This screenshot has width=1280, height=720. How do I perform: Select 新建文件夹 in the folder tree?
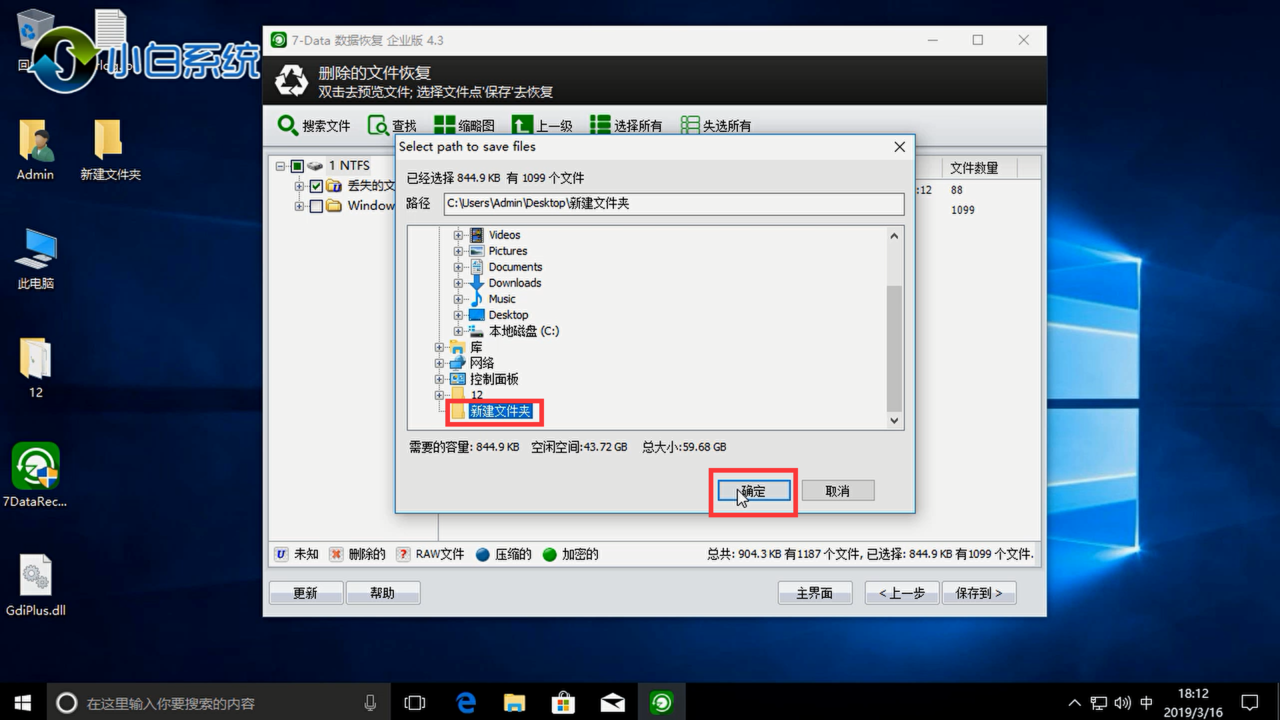(x=501, y=411)
